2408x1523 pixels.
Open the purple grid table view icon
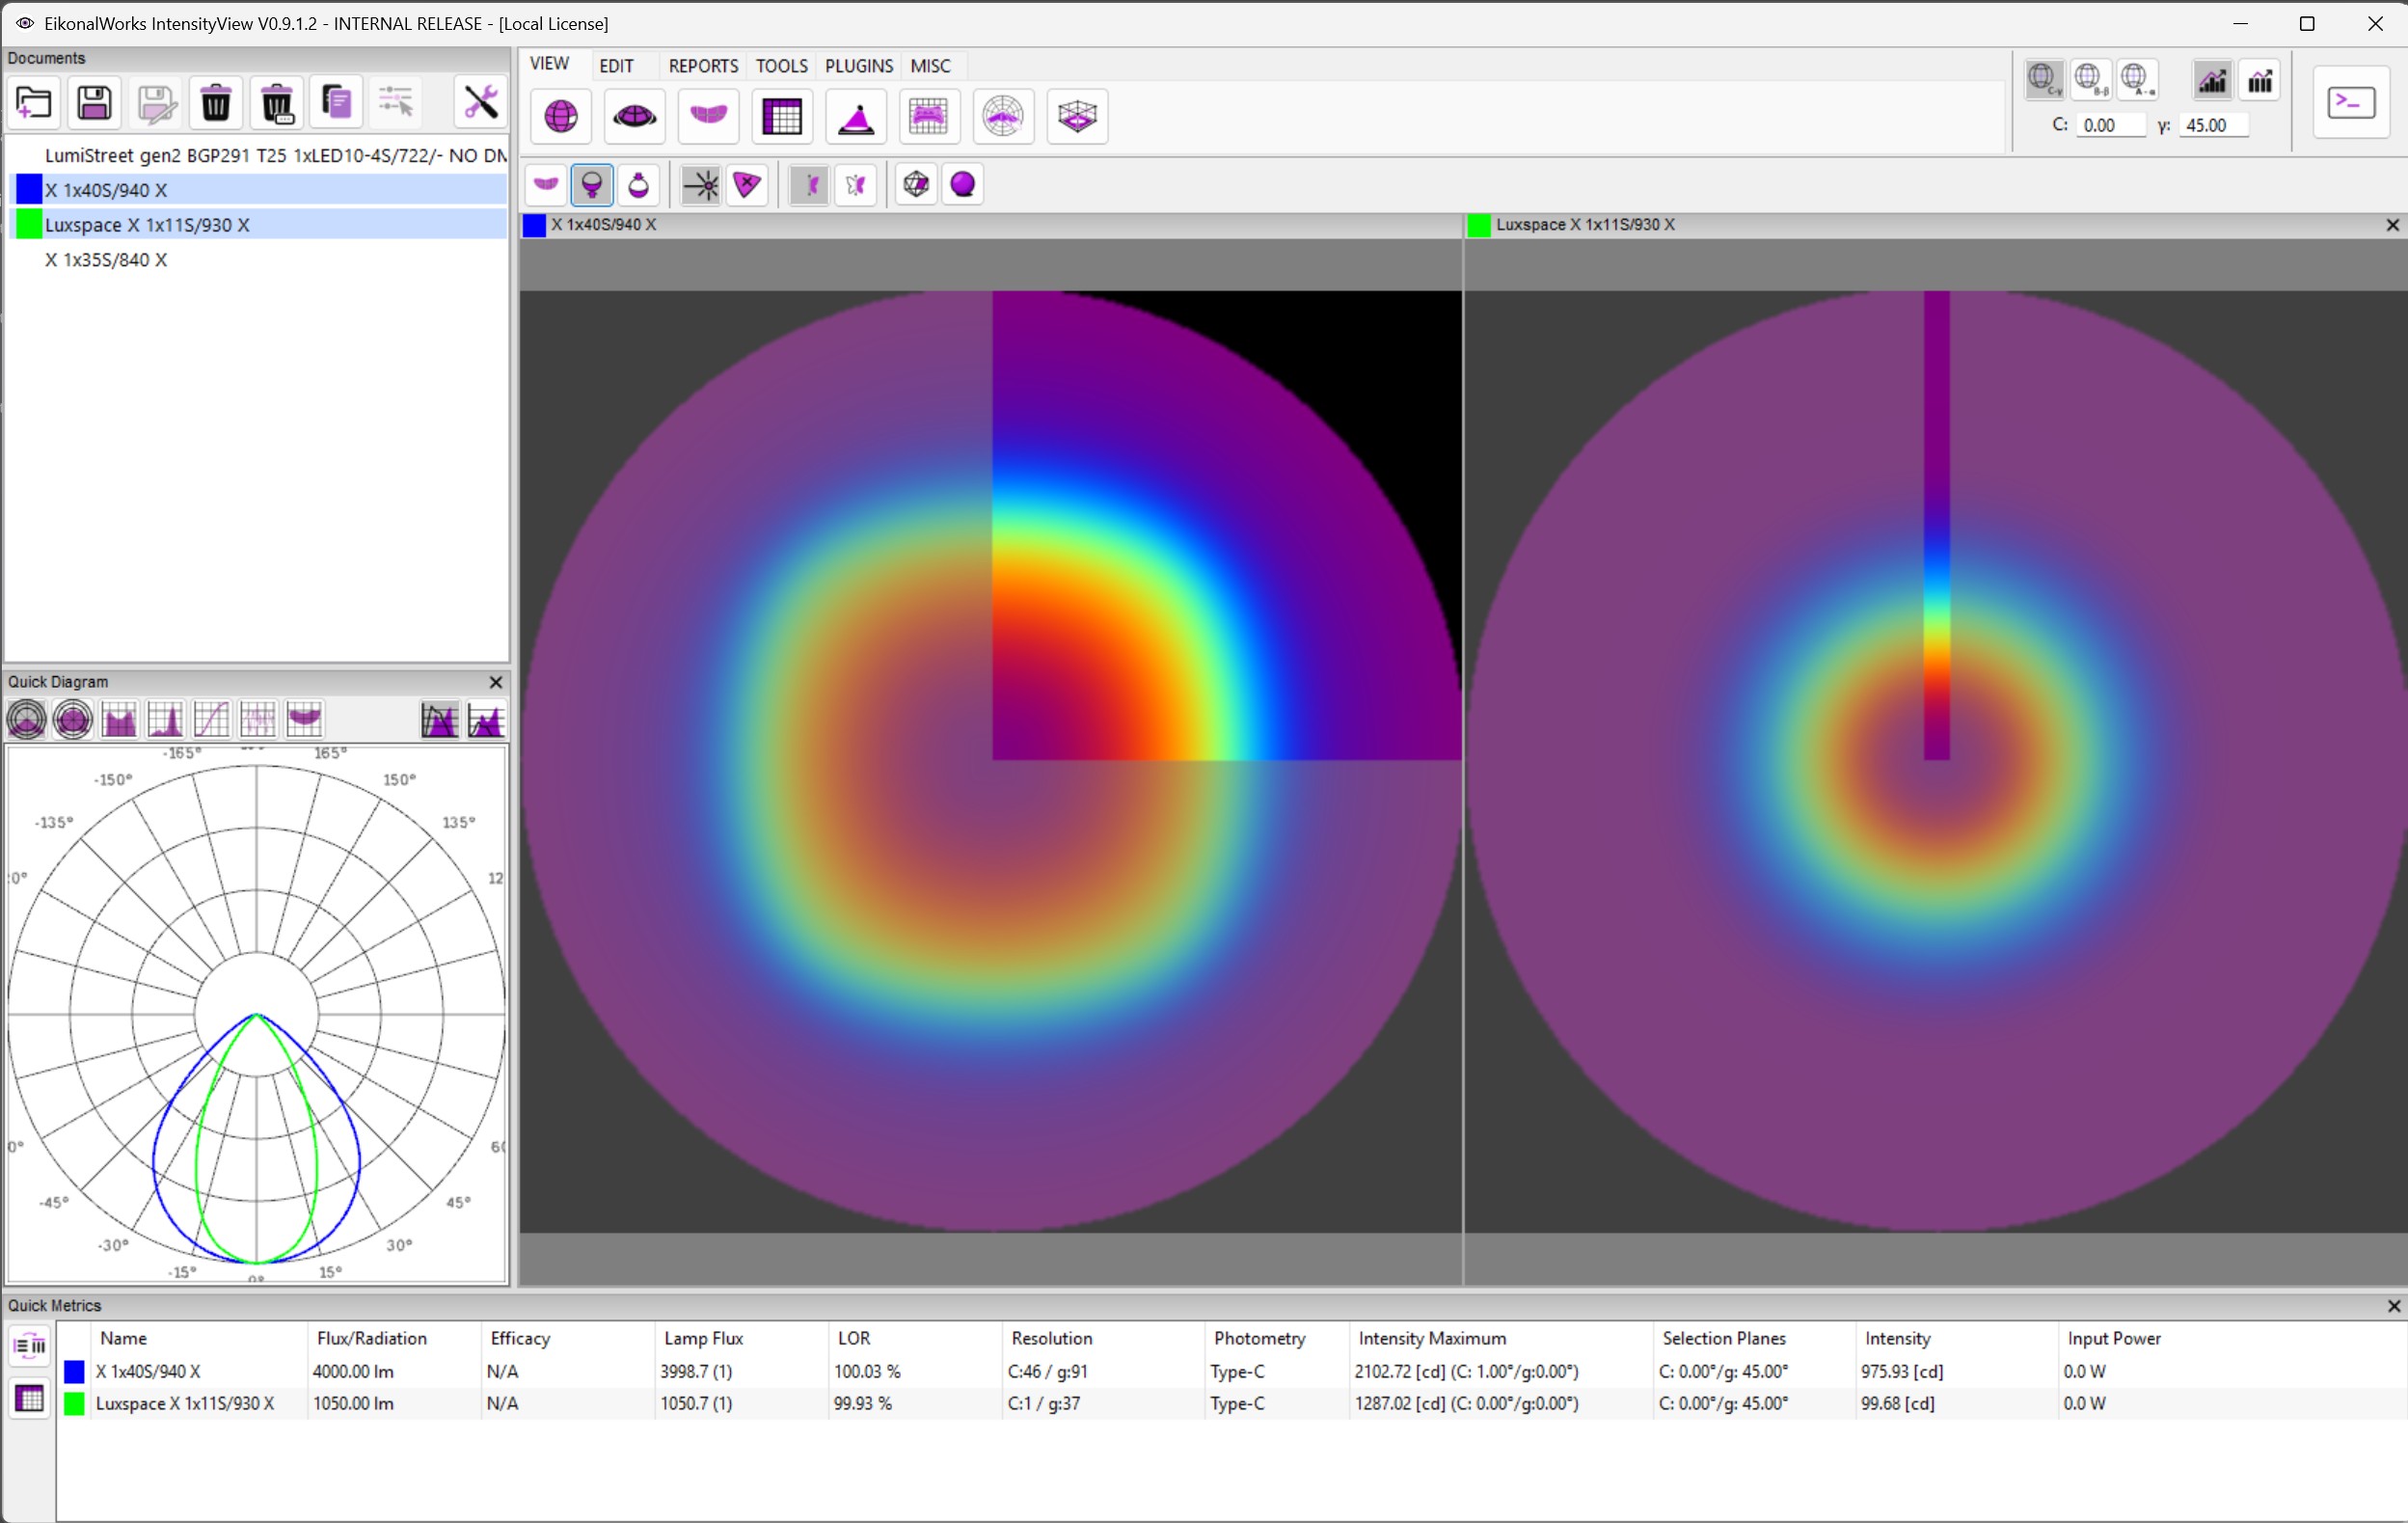782,117
